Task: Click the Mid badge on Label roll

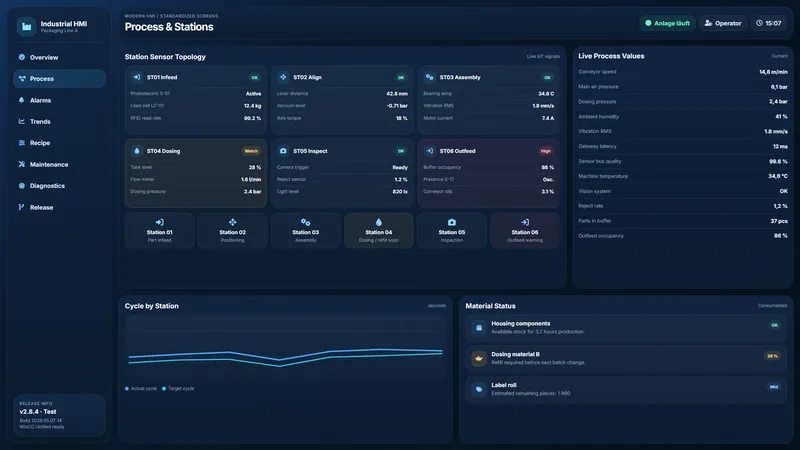Action: pos(773,387)
